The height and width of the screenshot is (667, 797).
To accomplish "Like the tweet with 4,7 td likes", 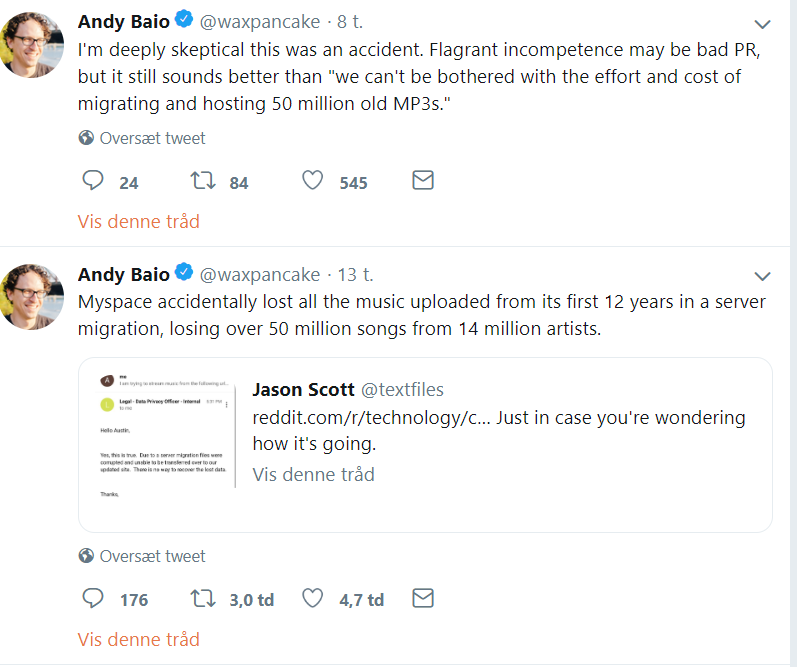I will point(313,598).
